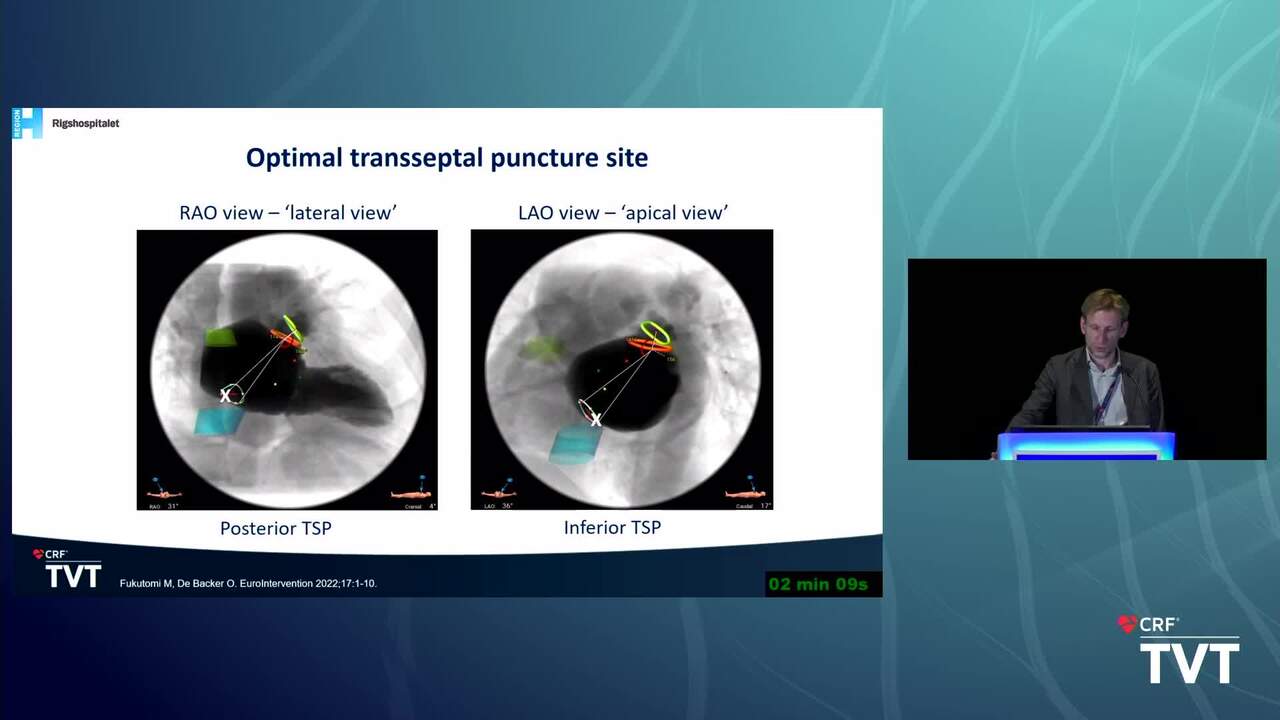The height and width of the screenshot is (720, 1280).
Task: Click the CRF TVT logo on the slide footer
Action: pos(67,569)
